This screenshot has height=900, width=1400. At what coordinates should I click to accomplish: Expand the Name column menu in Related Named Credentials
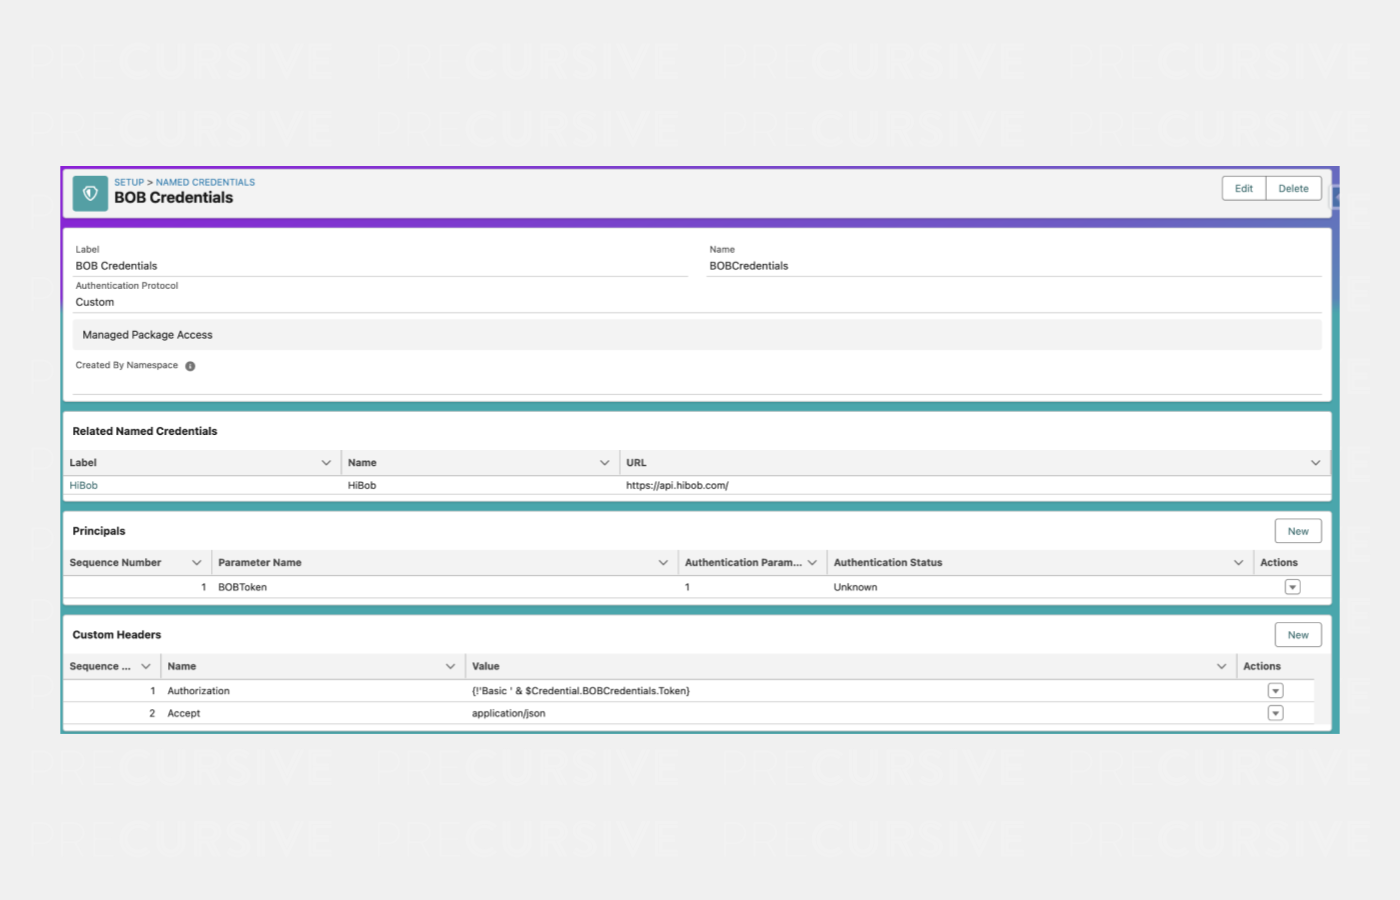point(604,463)
